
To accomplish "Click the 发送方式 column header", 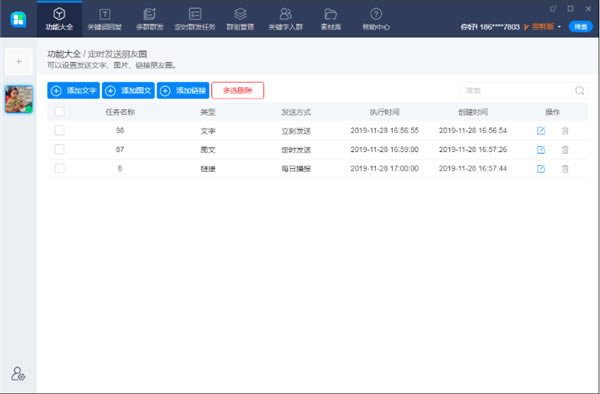I will point(296,112).
